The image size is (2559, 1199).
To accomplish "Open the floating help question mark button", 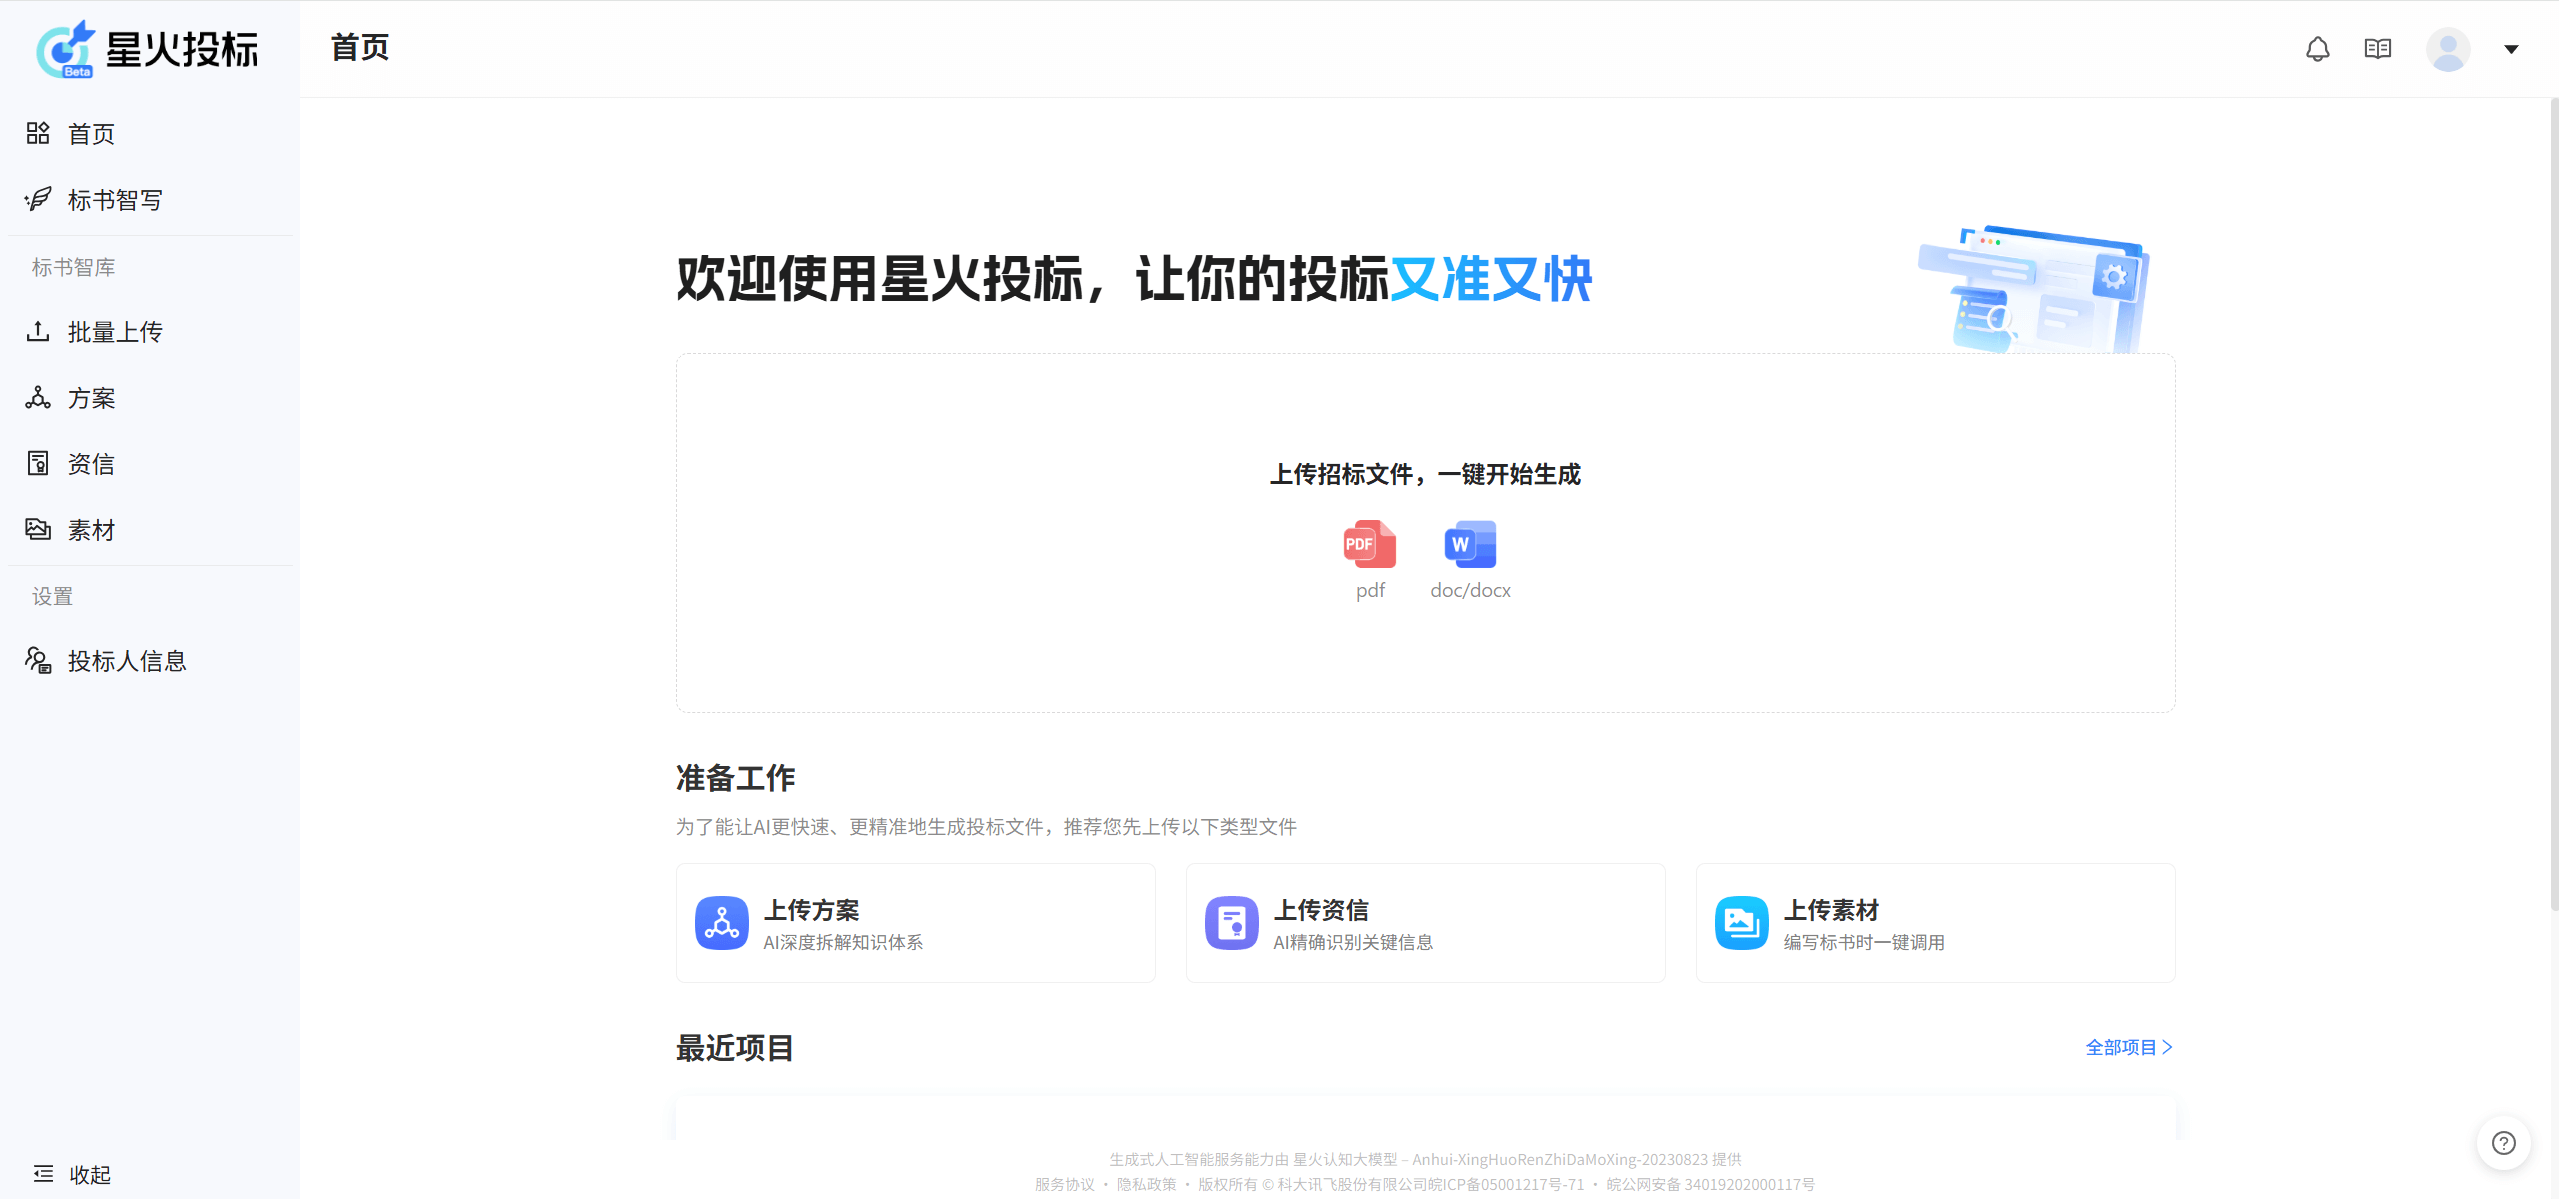I will point(2502,1142).
